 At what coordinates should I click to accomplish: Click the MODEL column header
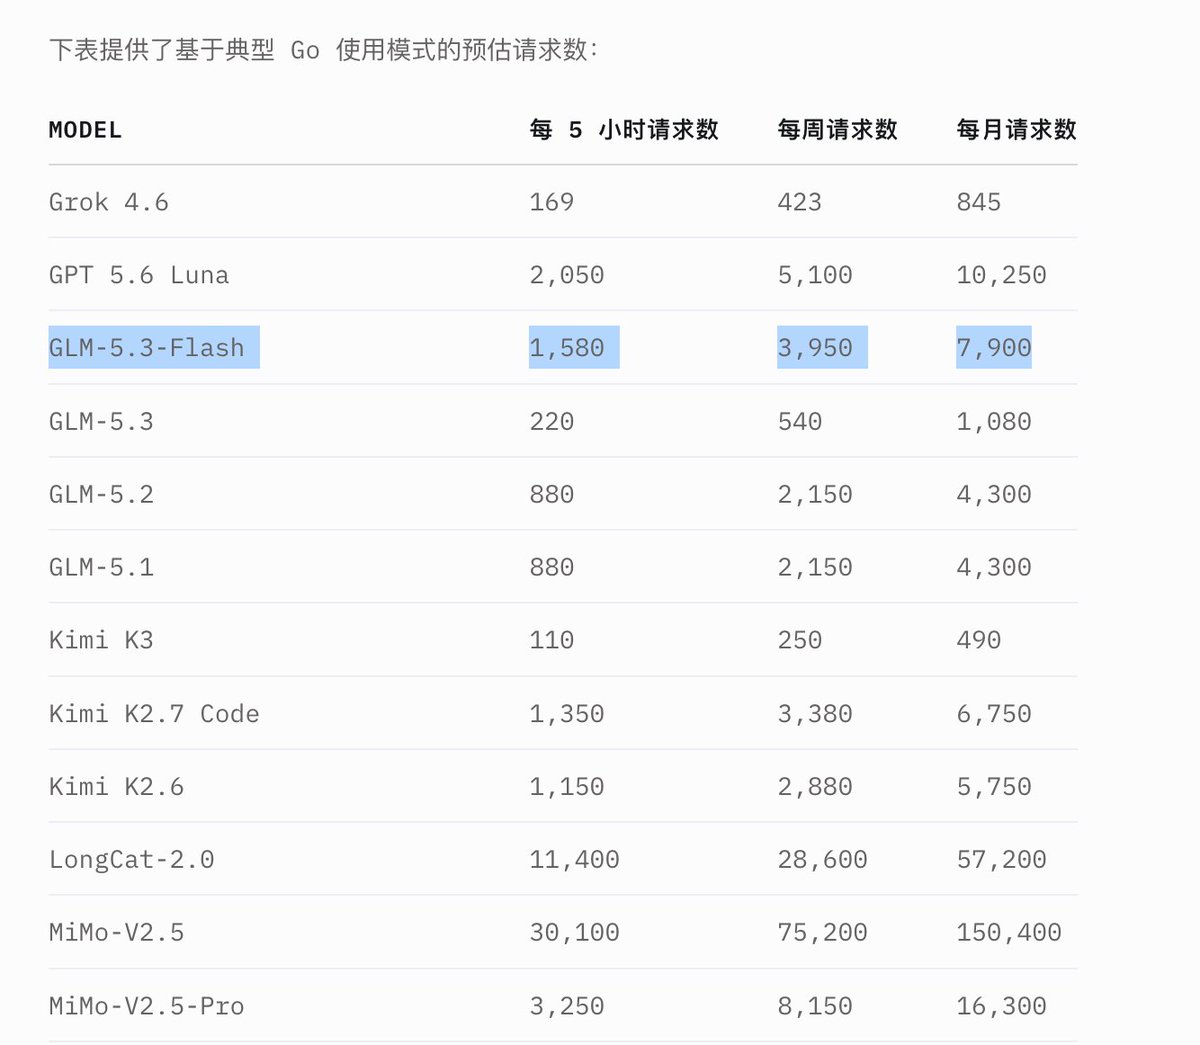point(85,130)
